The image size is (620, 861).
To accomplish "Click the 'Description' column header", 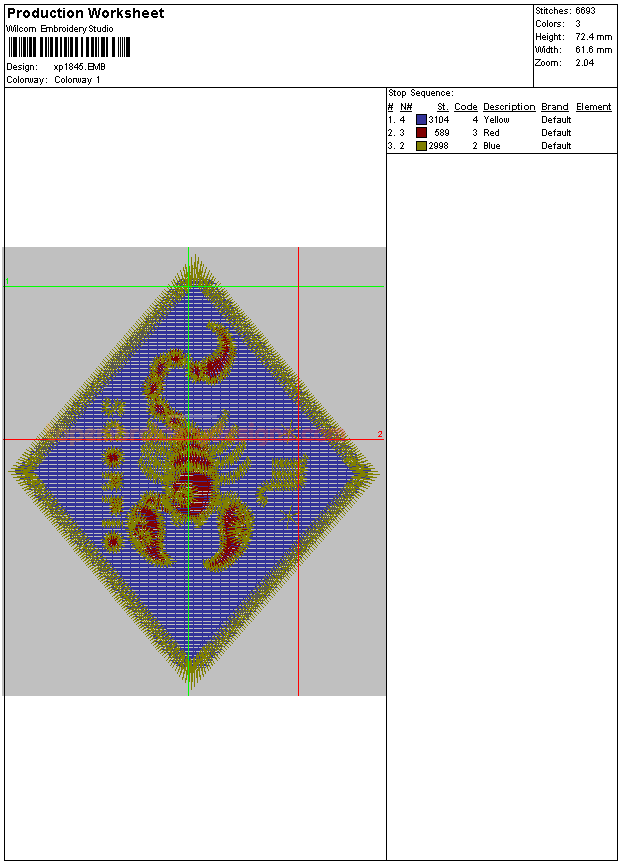I will (509, 107).
